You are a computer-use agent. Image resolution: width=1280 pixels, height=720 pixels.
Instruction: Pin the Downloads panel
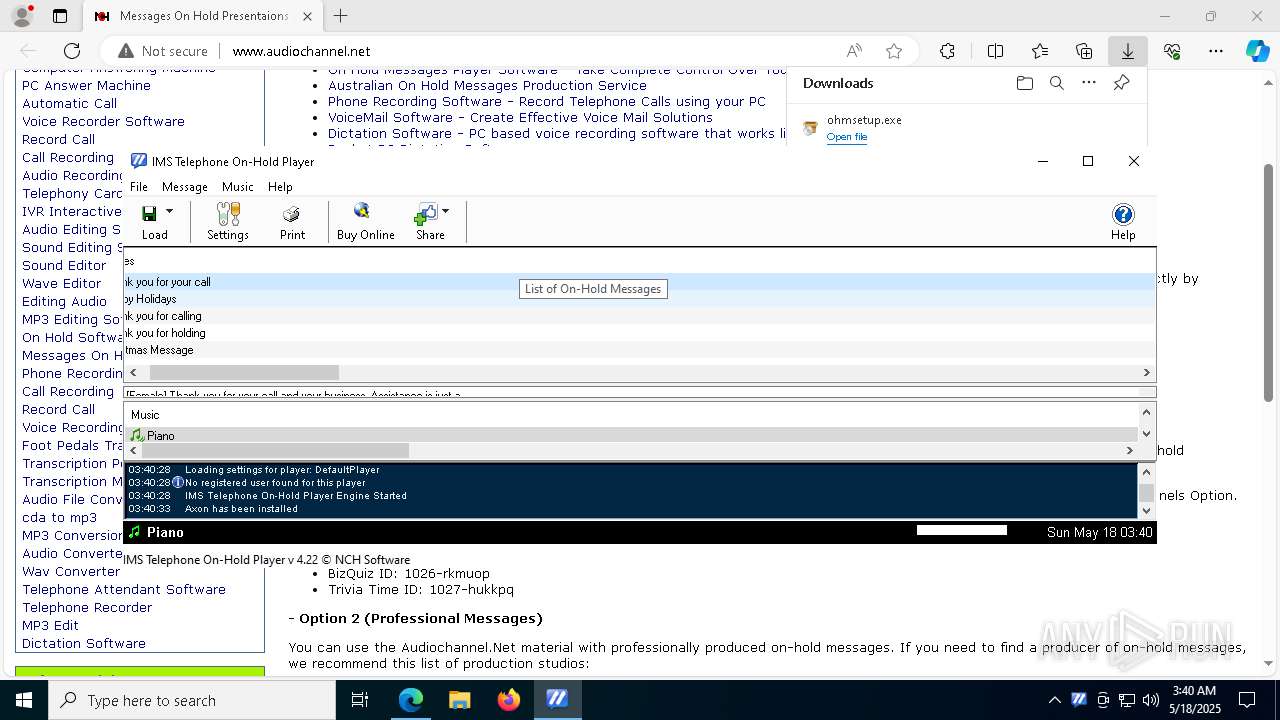(1122, 83)
